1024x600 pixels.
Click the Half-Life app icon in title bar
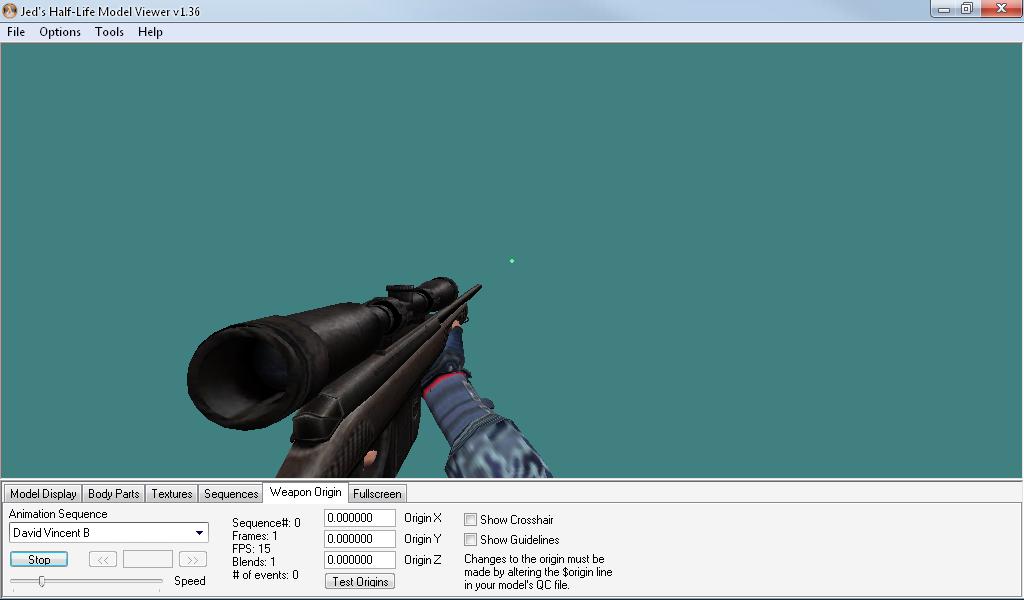pyautogui.click(x=10, y=11)
